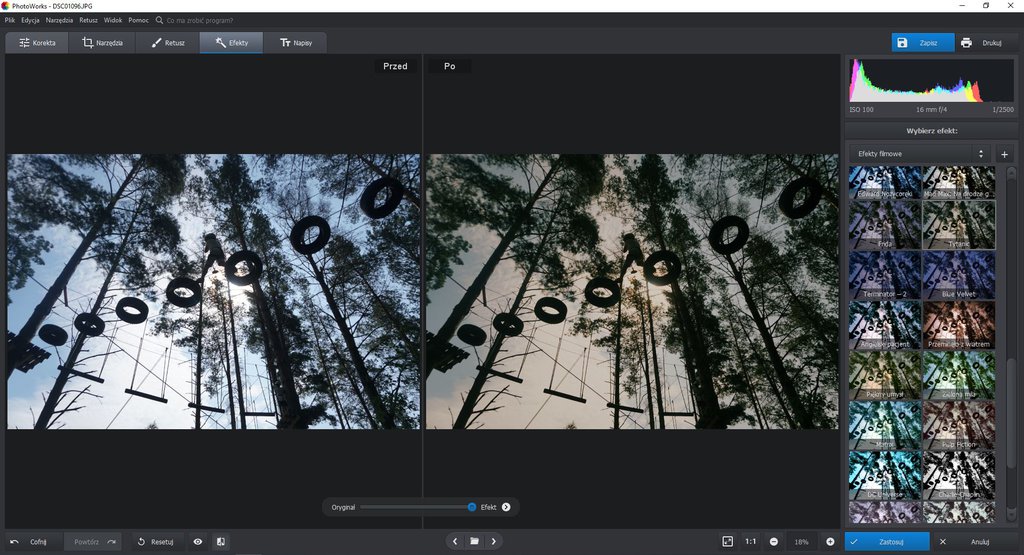Go to previous photo arrow
Viewport: 1024px width, 555px height.
point(455,541)
